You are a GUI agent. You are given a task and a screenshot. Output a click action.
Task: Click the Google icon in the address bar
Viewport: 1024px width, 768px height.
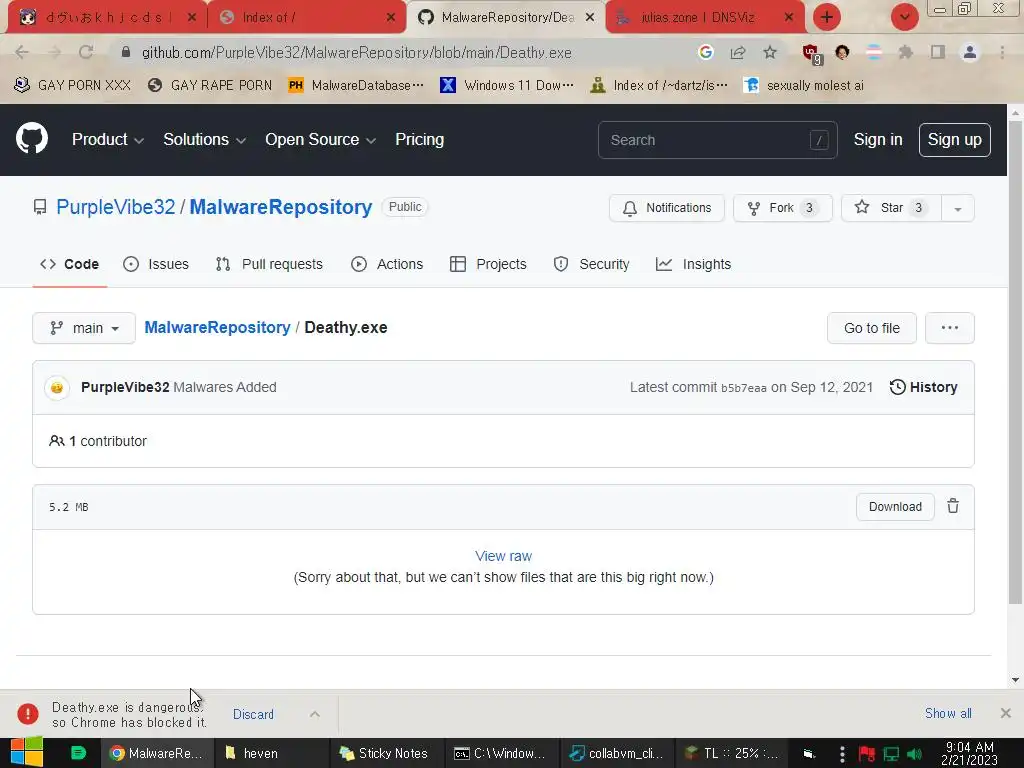705,52
